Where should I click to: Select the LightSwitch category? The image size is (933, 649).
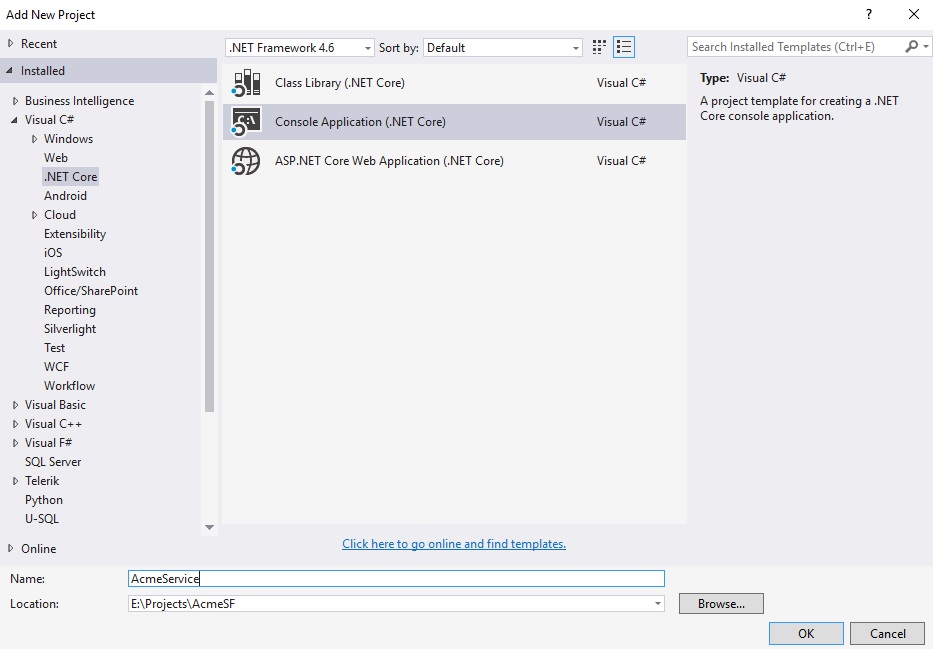[x=75, y=272]
